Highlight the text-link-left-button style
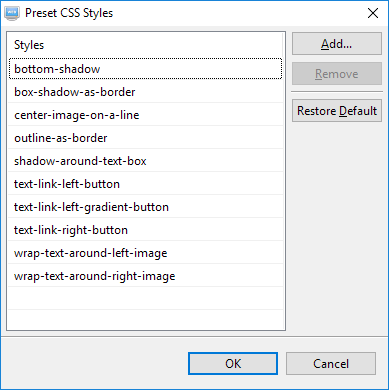The image size is (389, 390). (145, 184)
